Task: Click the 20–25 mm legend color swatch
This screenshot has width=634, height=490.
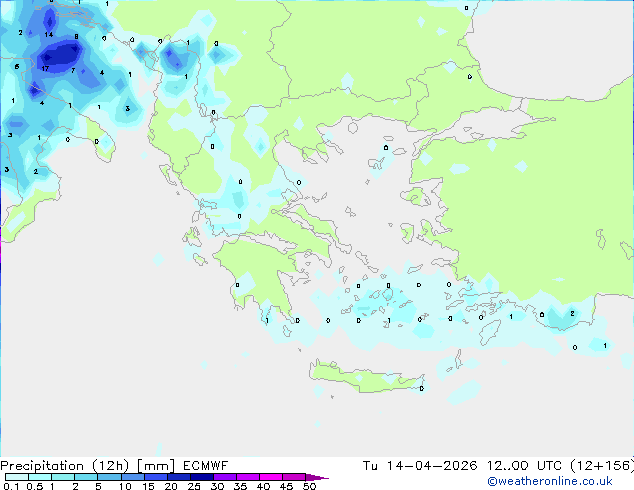Action: click(x=179, y=477)
